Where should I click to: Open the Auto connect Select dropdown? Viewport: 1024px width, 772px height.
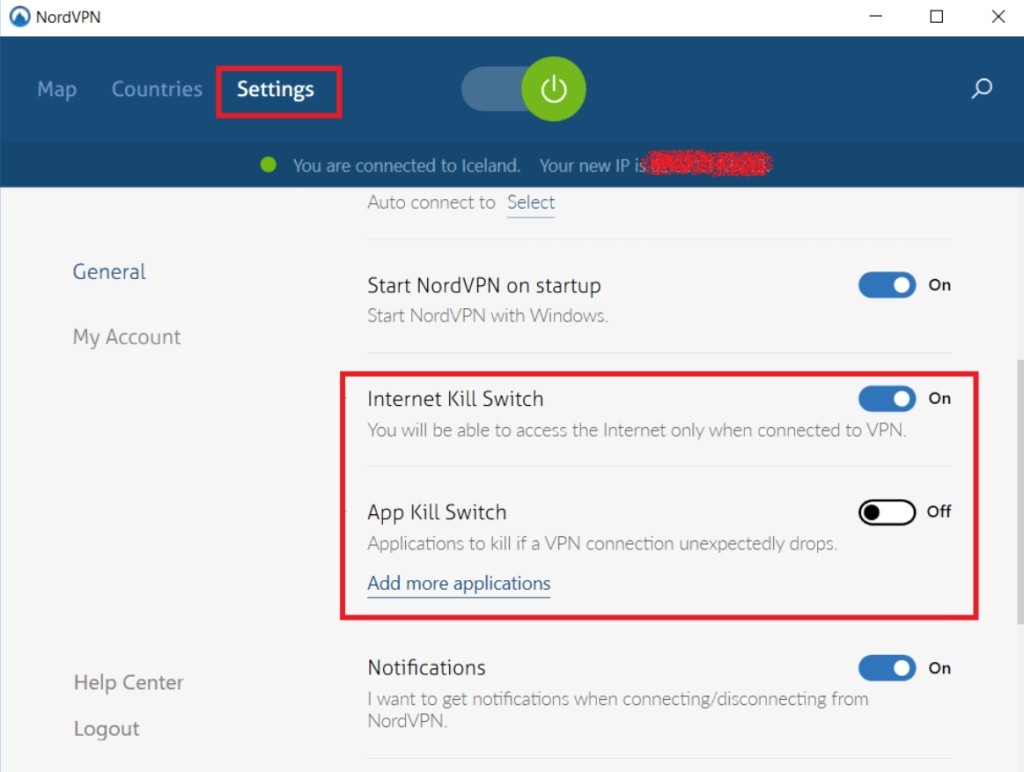coord(531,202)
